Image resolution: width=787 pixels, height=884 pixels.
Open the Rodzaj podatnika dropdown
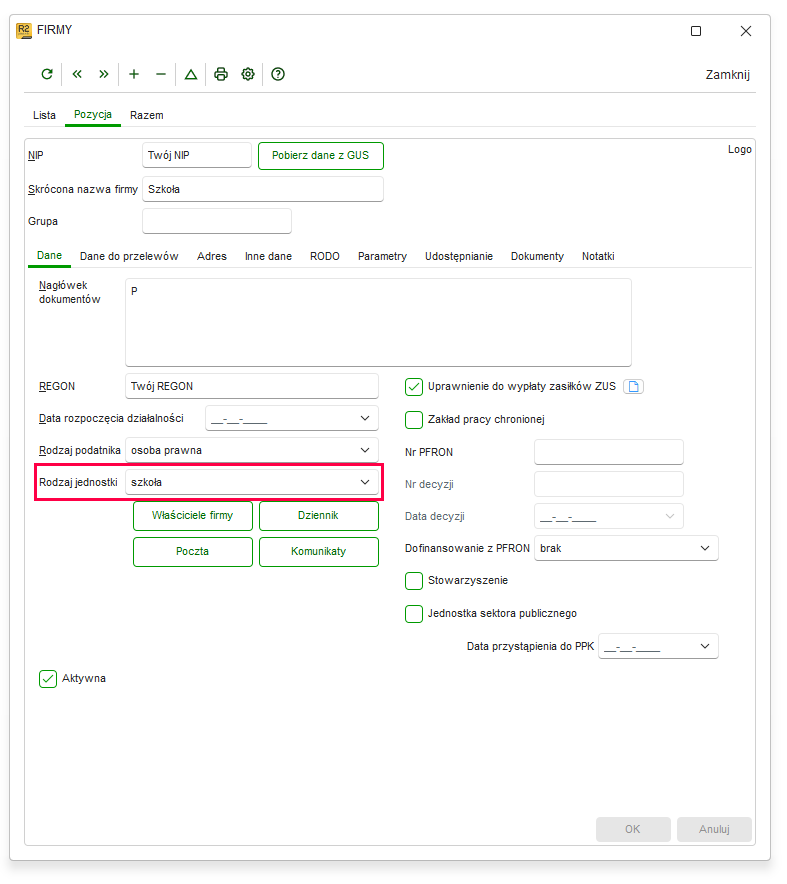252,450
